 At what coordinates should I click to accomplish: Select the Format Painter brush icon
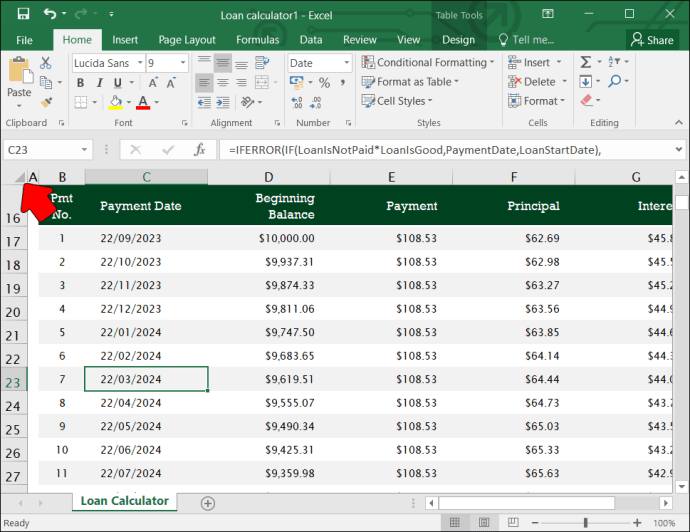46,102
